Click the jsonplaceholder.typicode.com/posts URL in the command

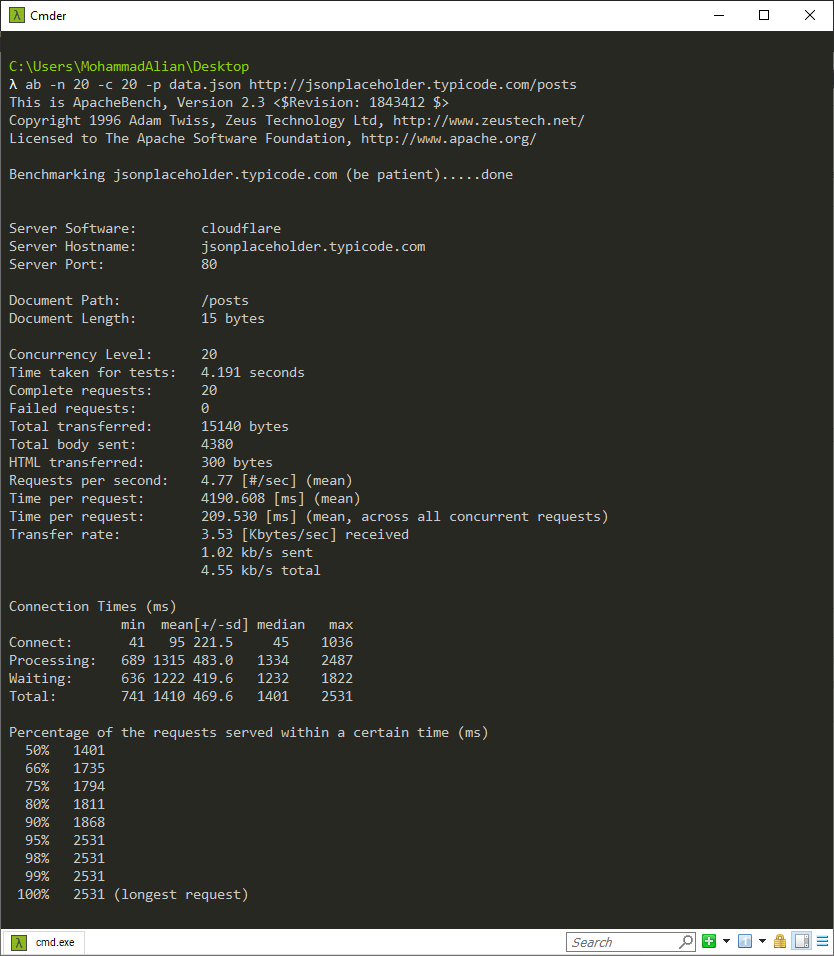coord(412,85)
